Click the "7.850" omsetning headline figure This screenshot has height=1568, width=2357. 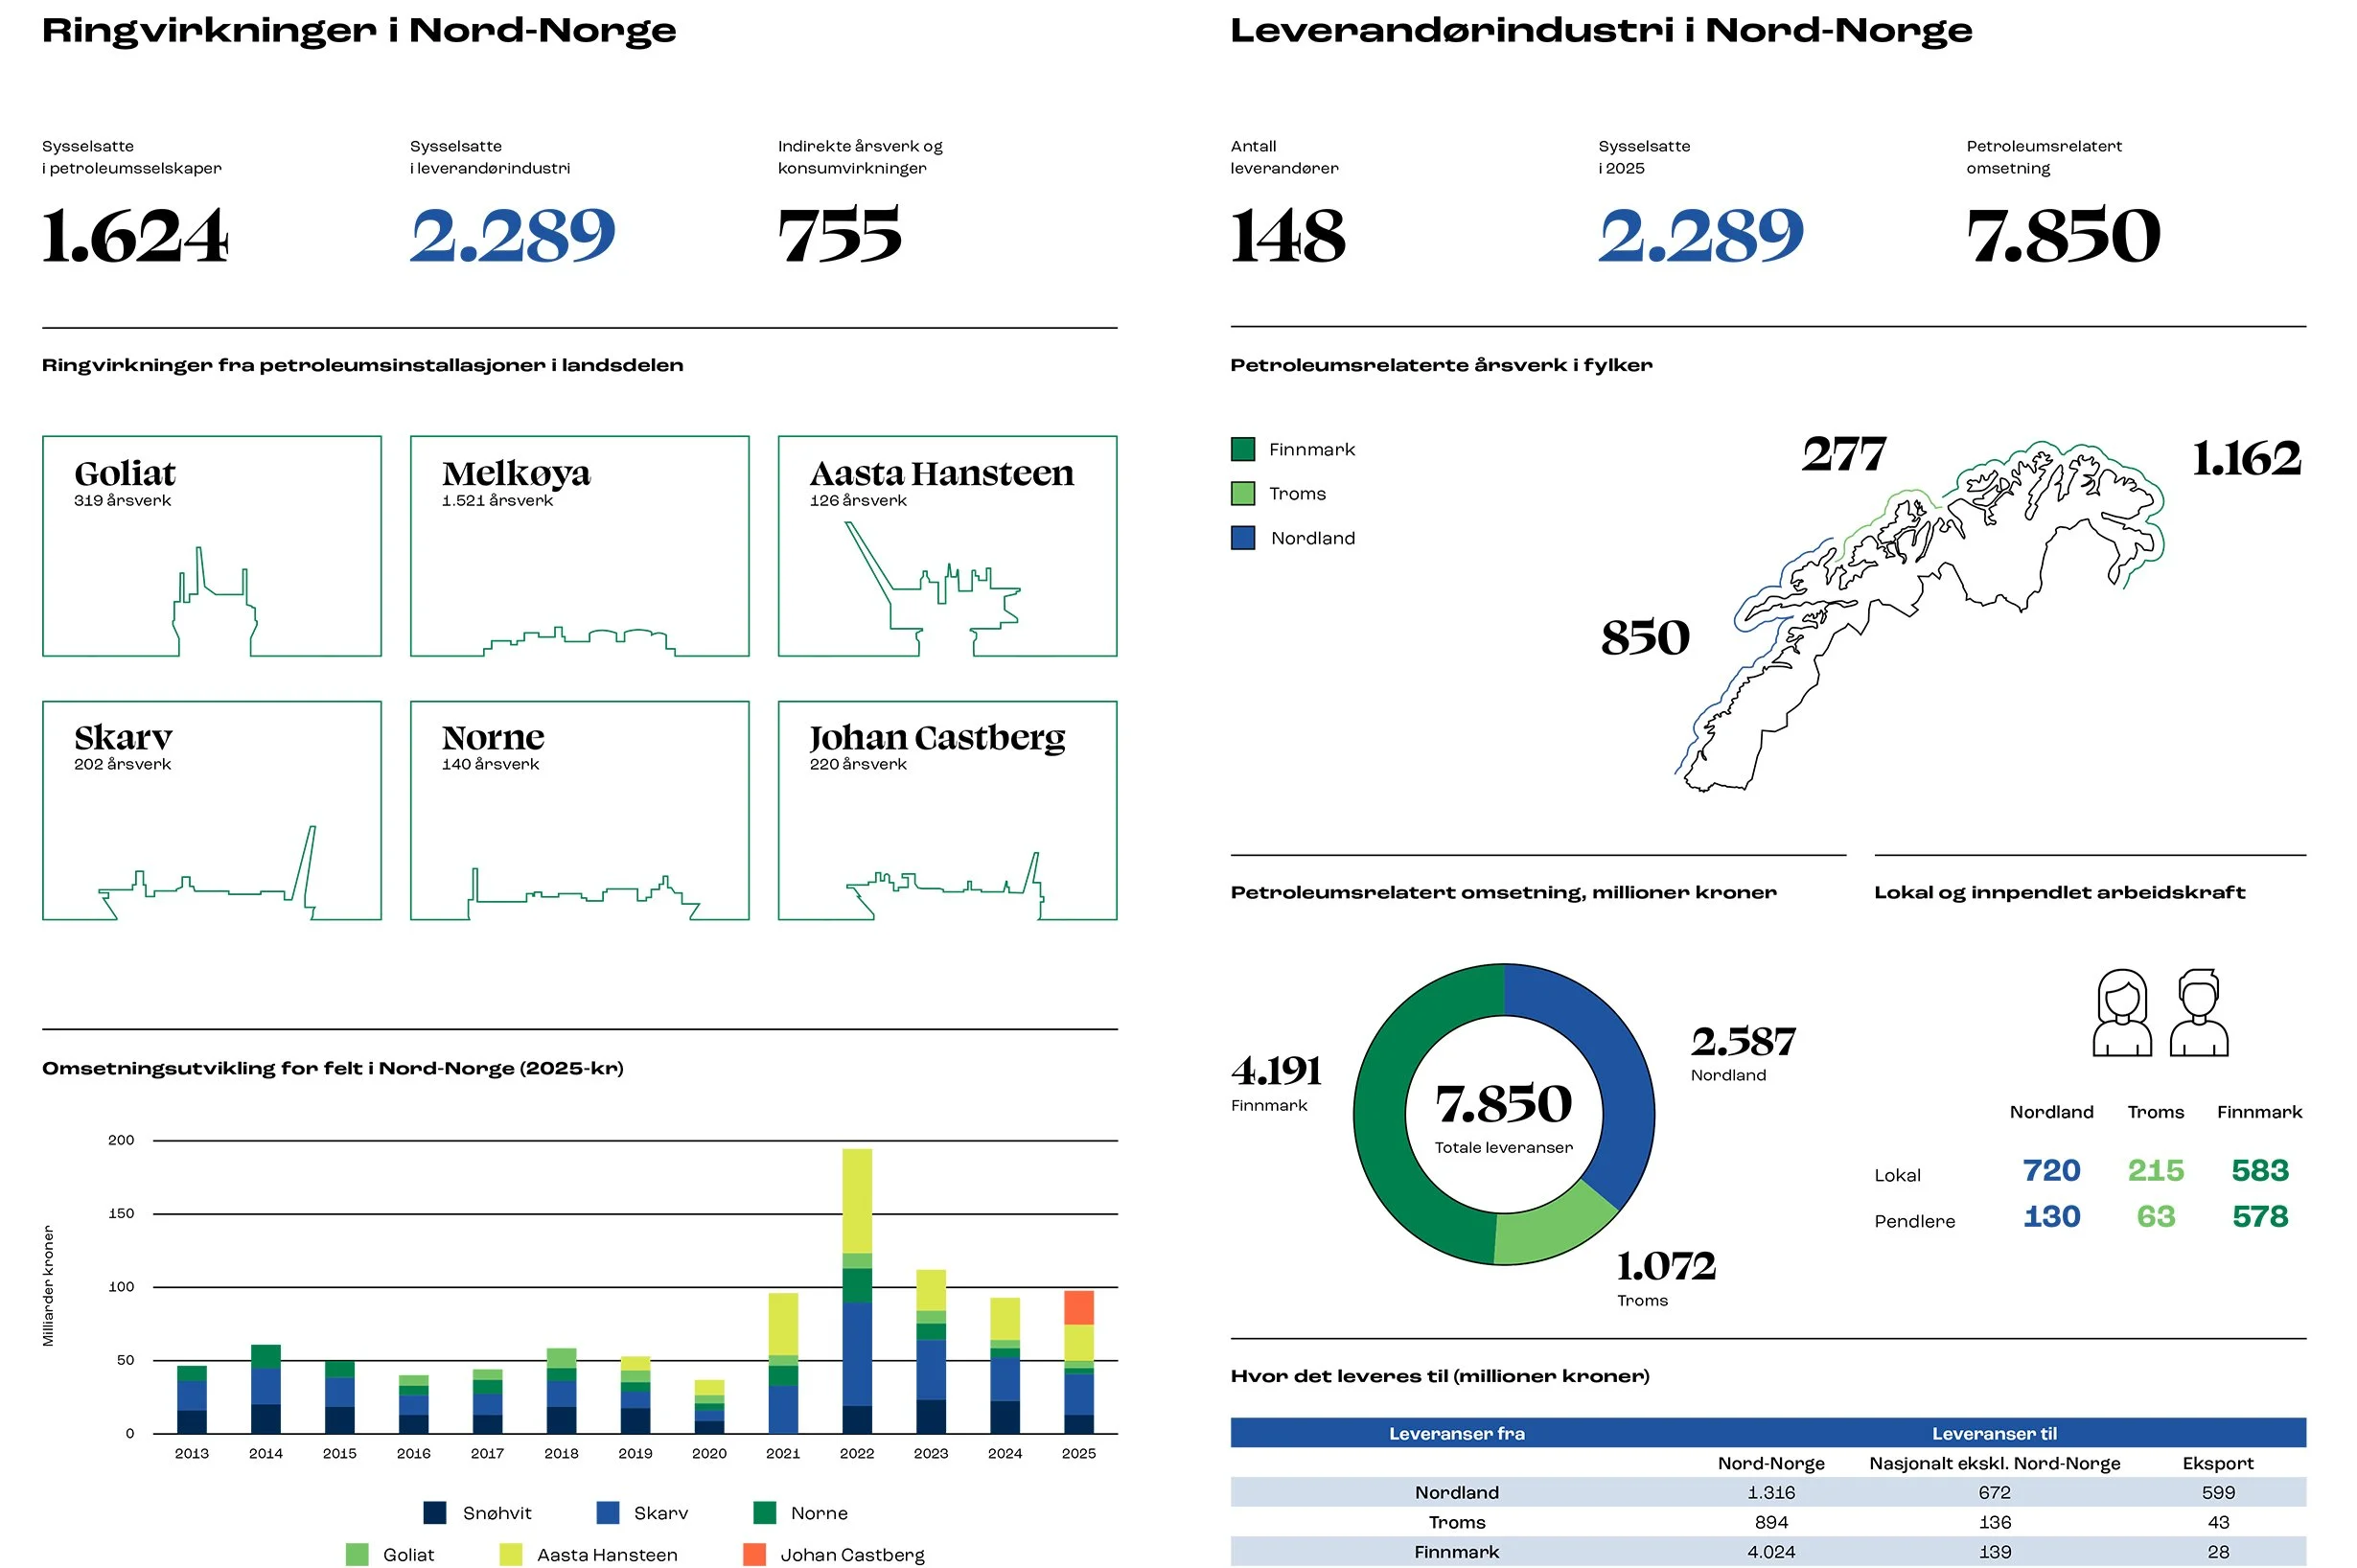(2062, 236)
